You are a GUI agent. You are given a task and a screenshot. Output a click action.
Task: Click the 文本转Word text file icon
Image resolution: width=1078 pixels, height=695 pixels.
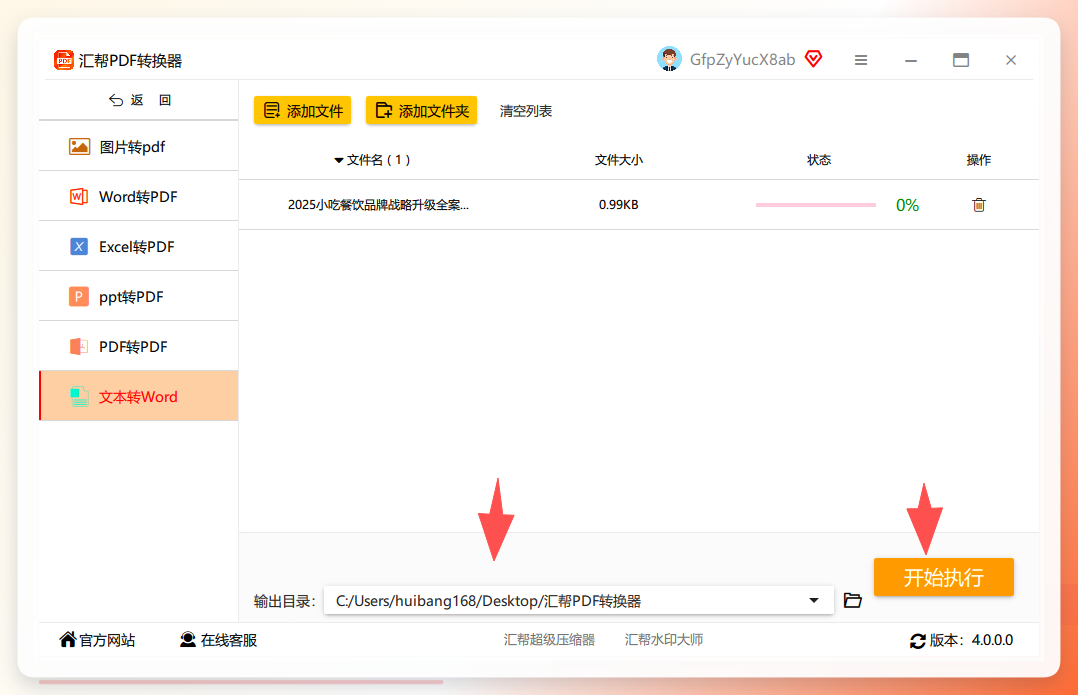[x=79, y=397]
